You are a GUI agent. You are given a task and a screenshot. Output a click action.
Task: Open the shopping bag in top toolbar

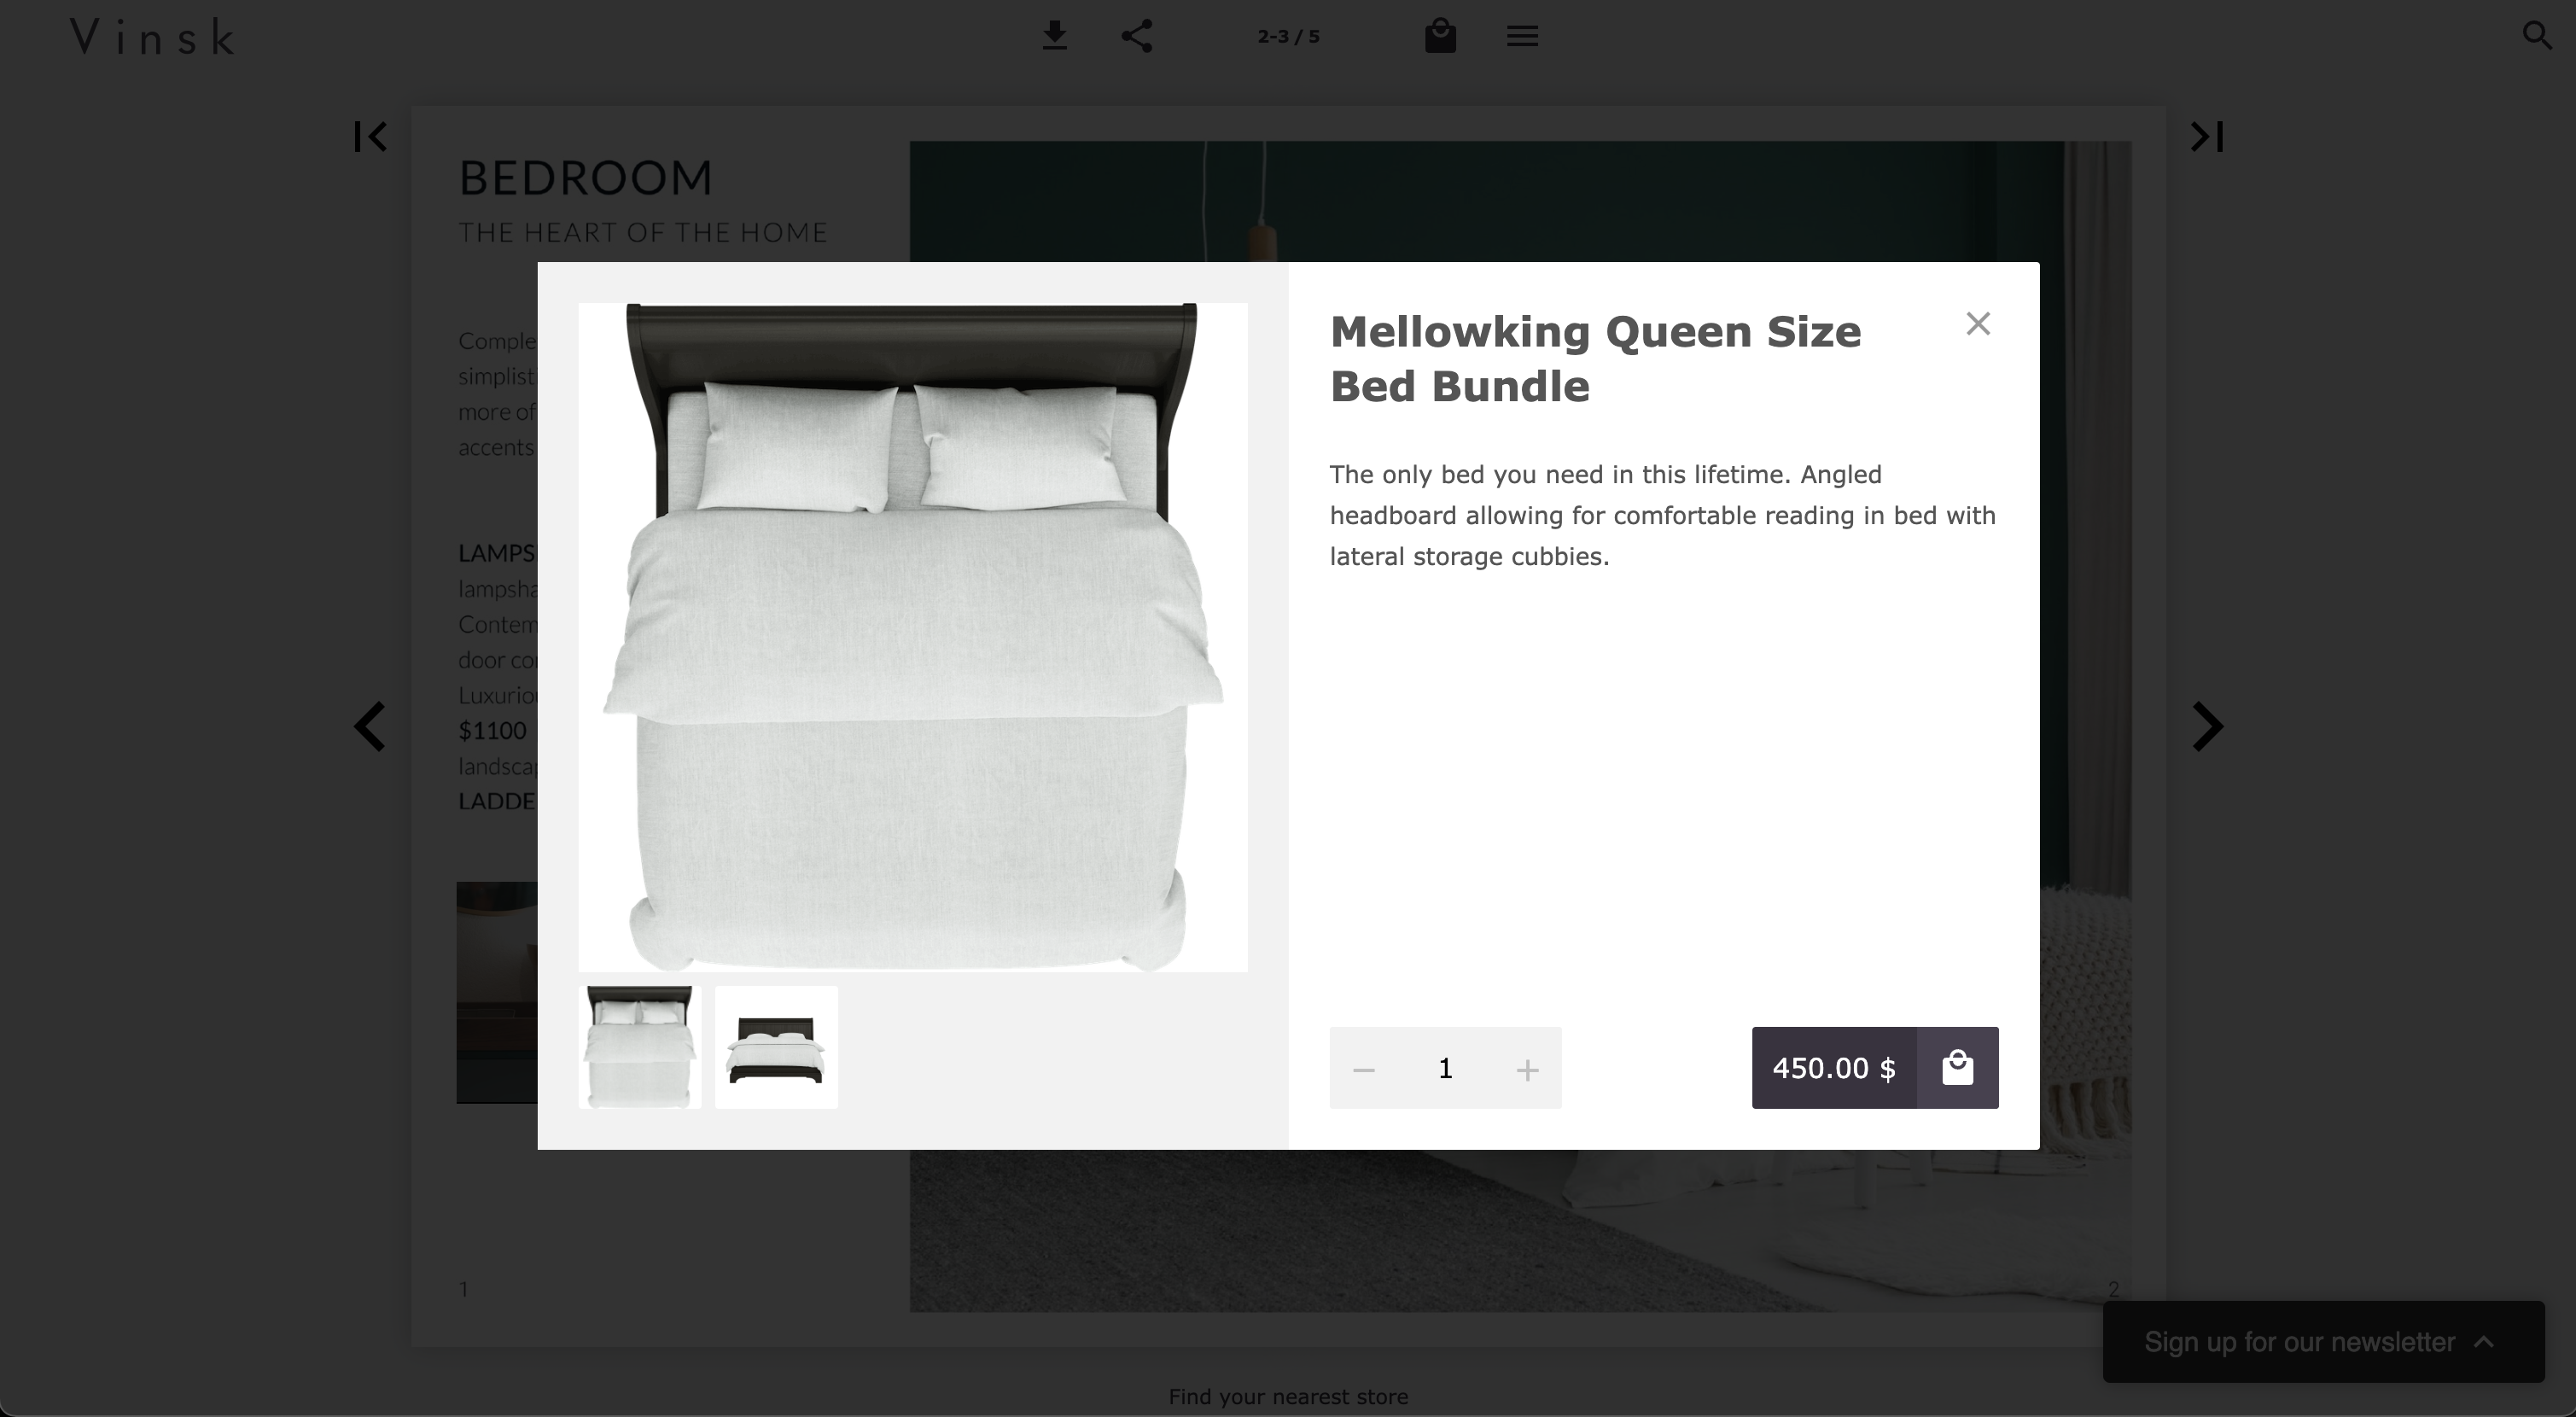tap(1440, 36)
